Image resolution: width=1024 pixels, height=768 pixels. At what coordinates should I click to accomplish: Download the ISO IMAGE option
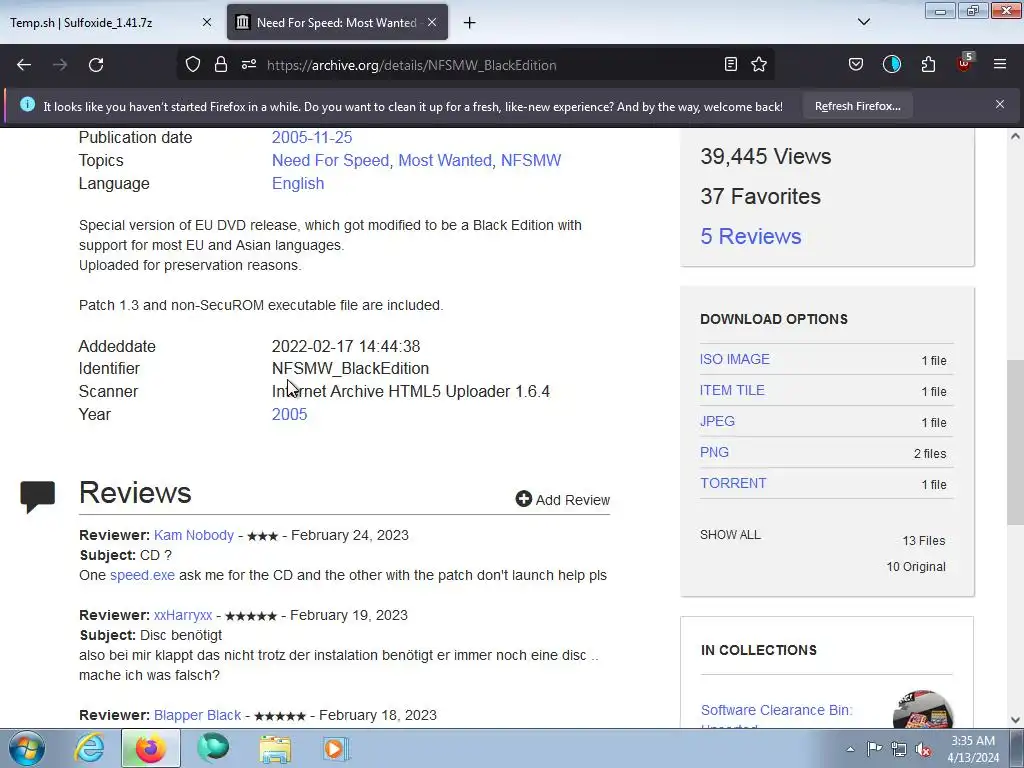(735, 359)
